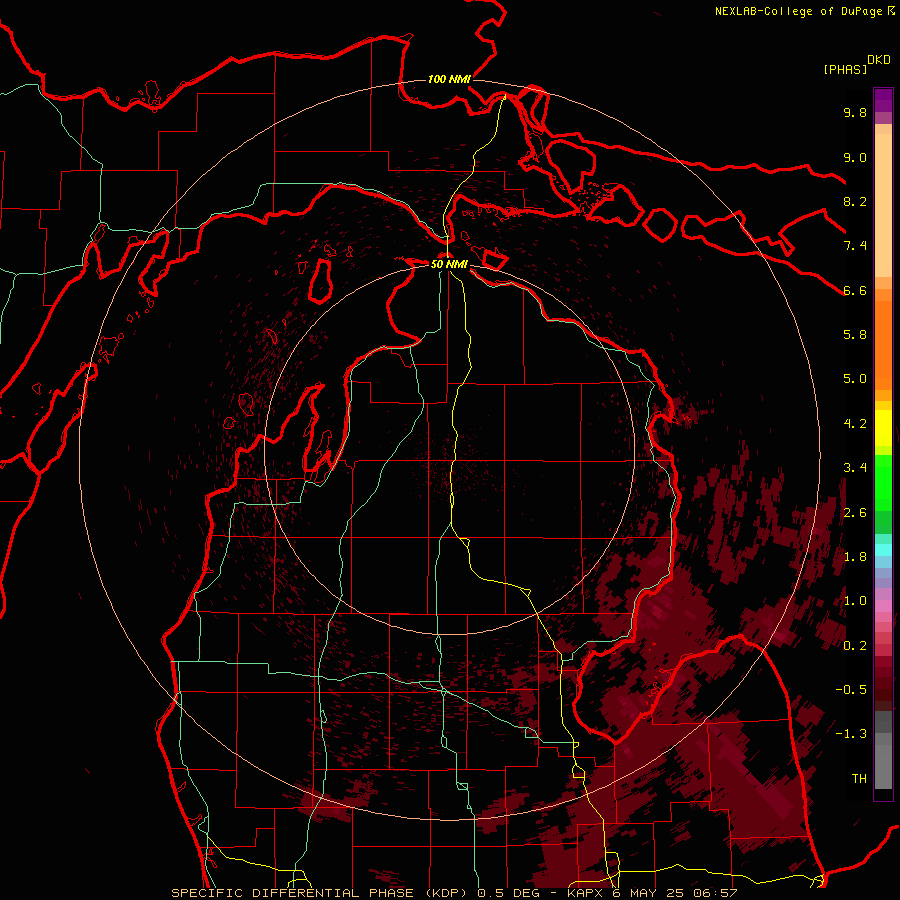The height and width of the screenshot is (900, 900).
Task: Click the 50 NMI range ring label
Action: tap(449, 264)
